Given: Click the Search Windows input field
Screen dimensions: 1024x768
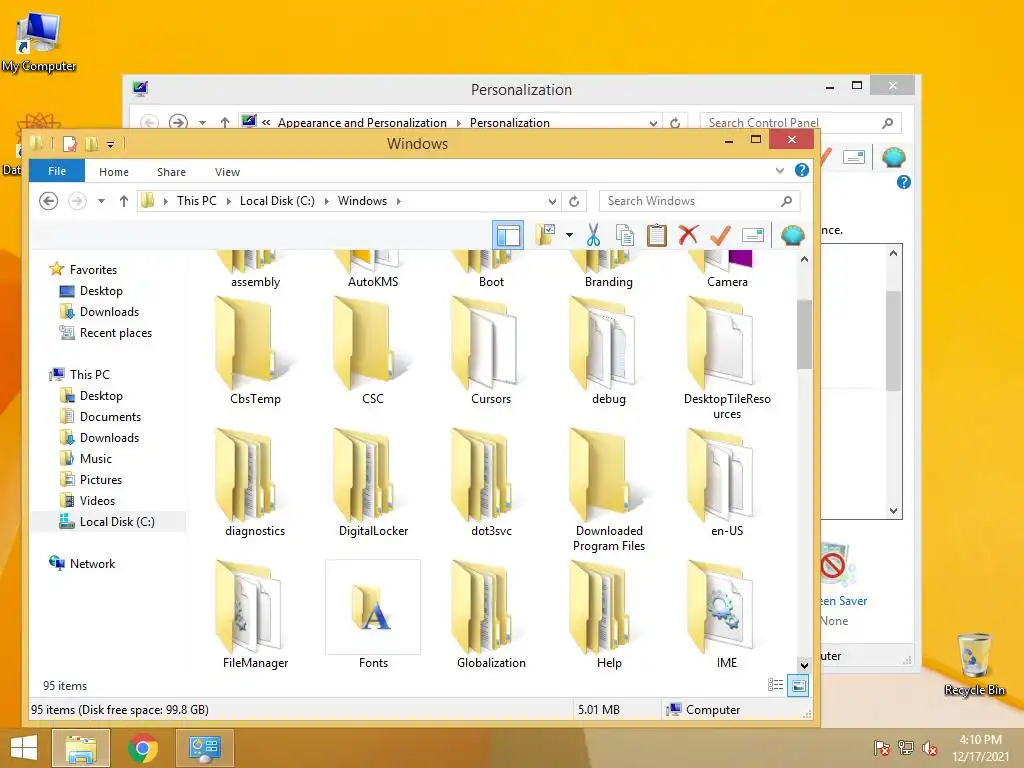Looking at the screenshot, I should (699, 201).
